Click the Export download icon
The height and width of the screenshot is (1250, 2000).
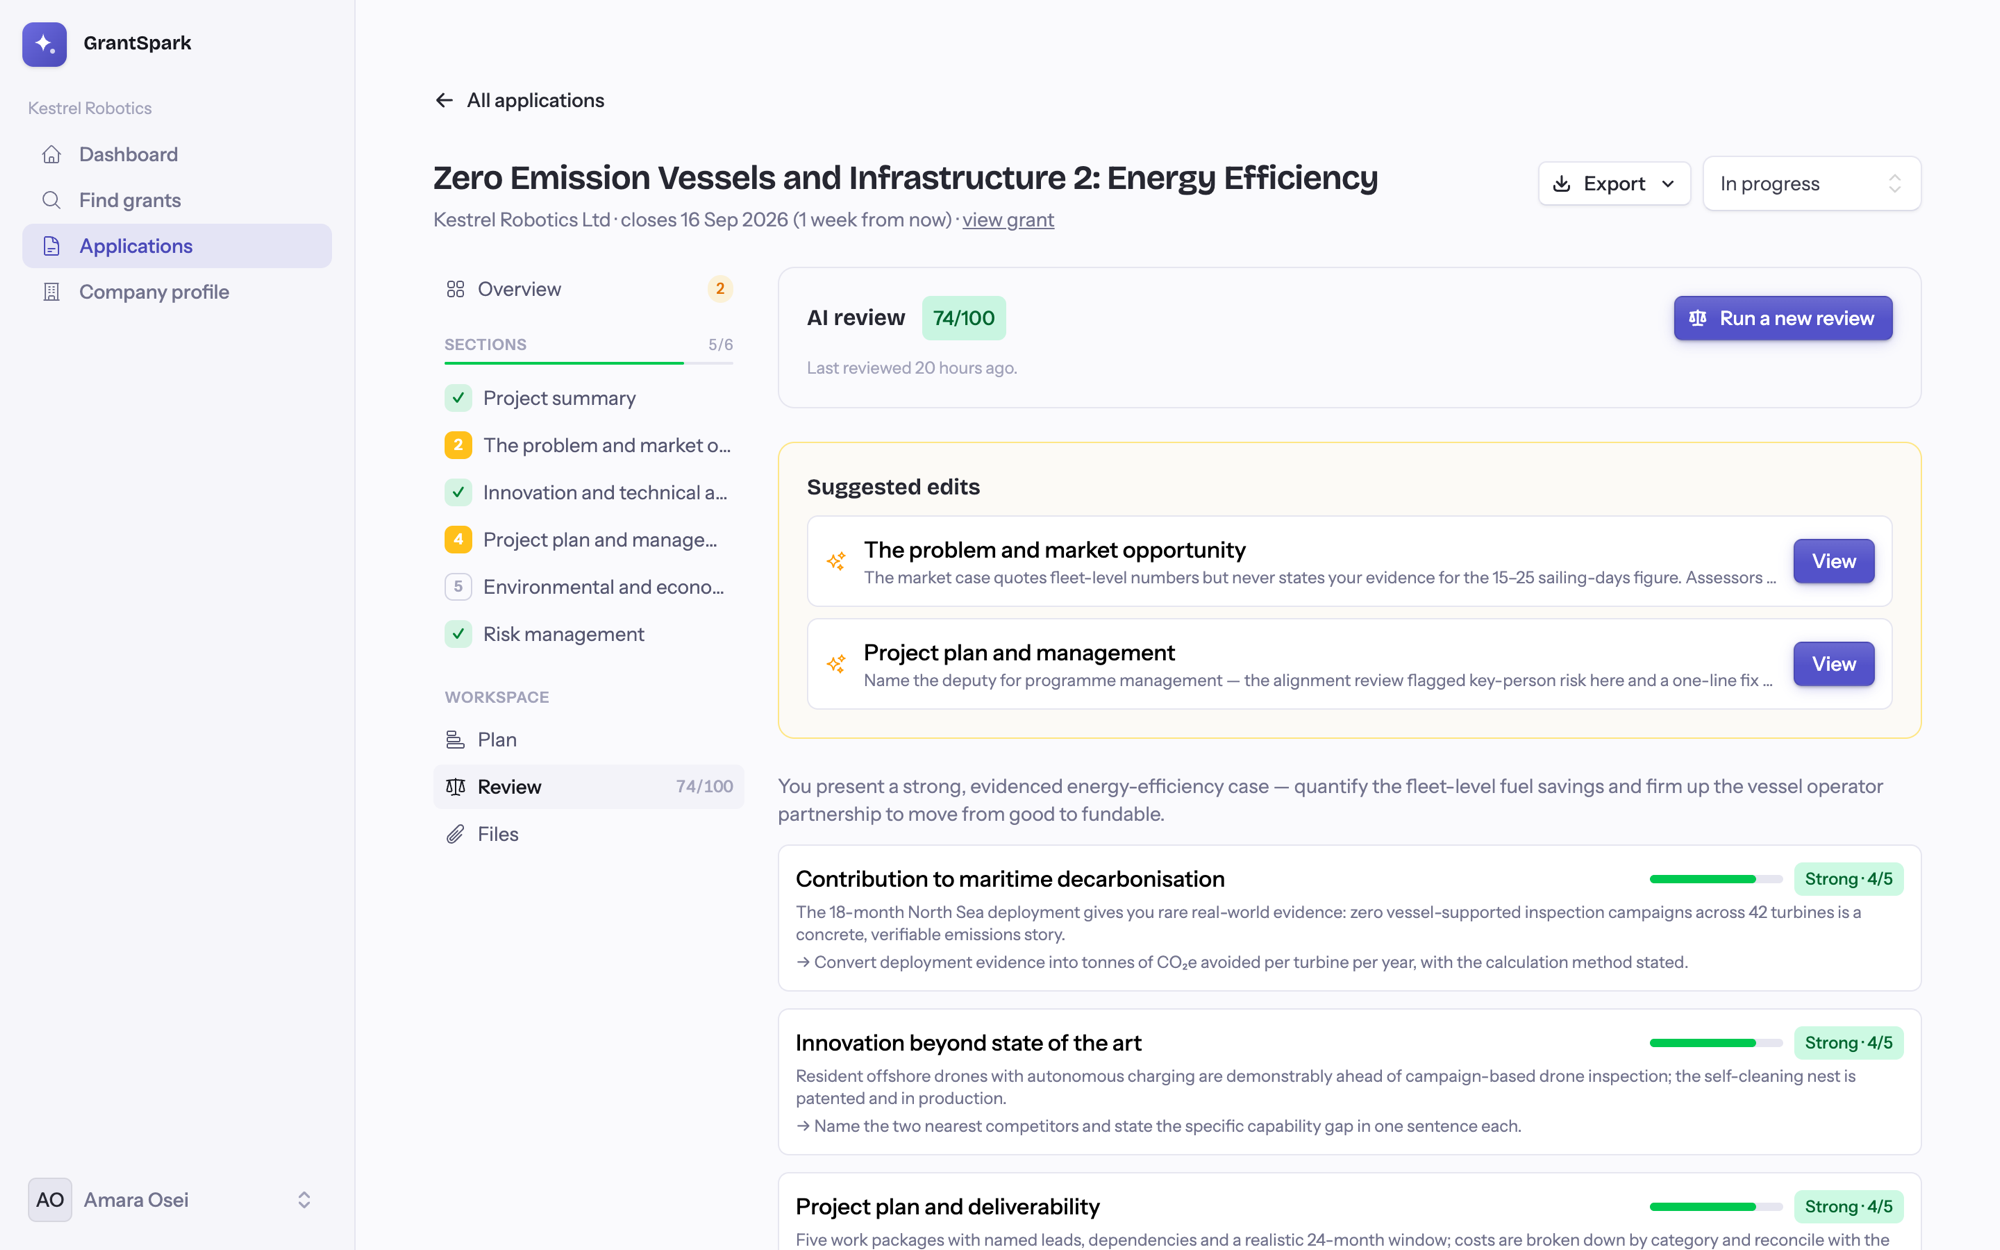[1562, 184]
